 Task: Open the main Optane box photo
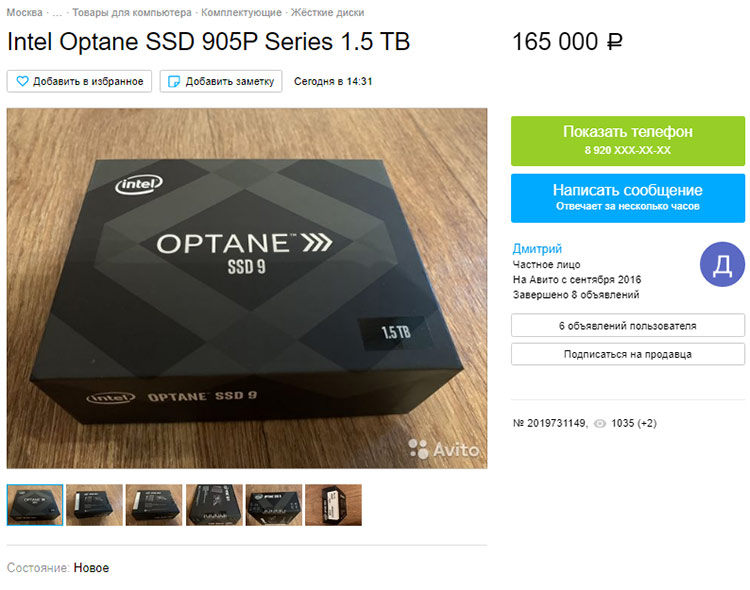(x=247, y=288)
